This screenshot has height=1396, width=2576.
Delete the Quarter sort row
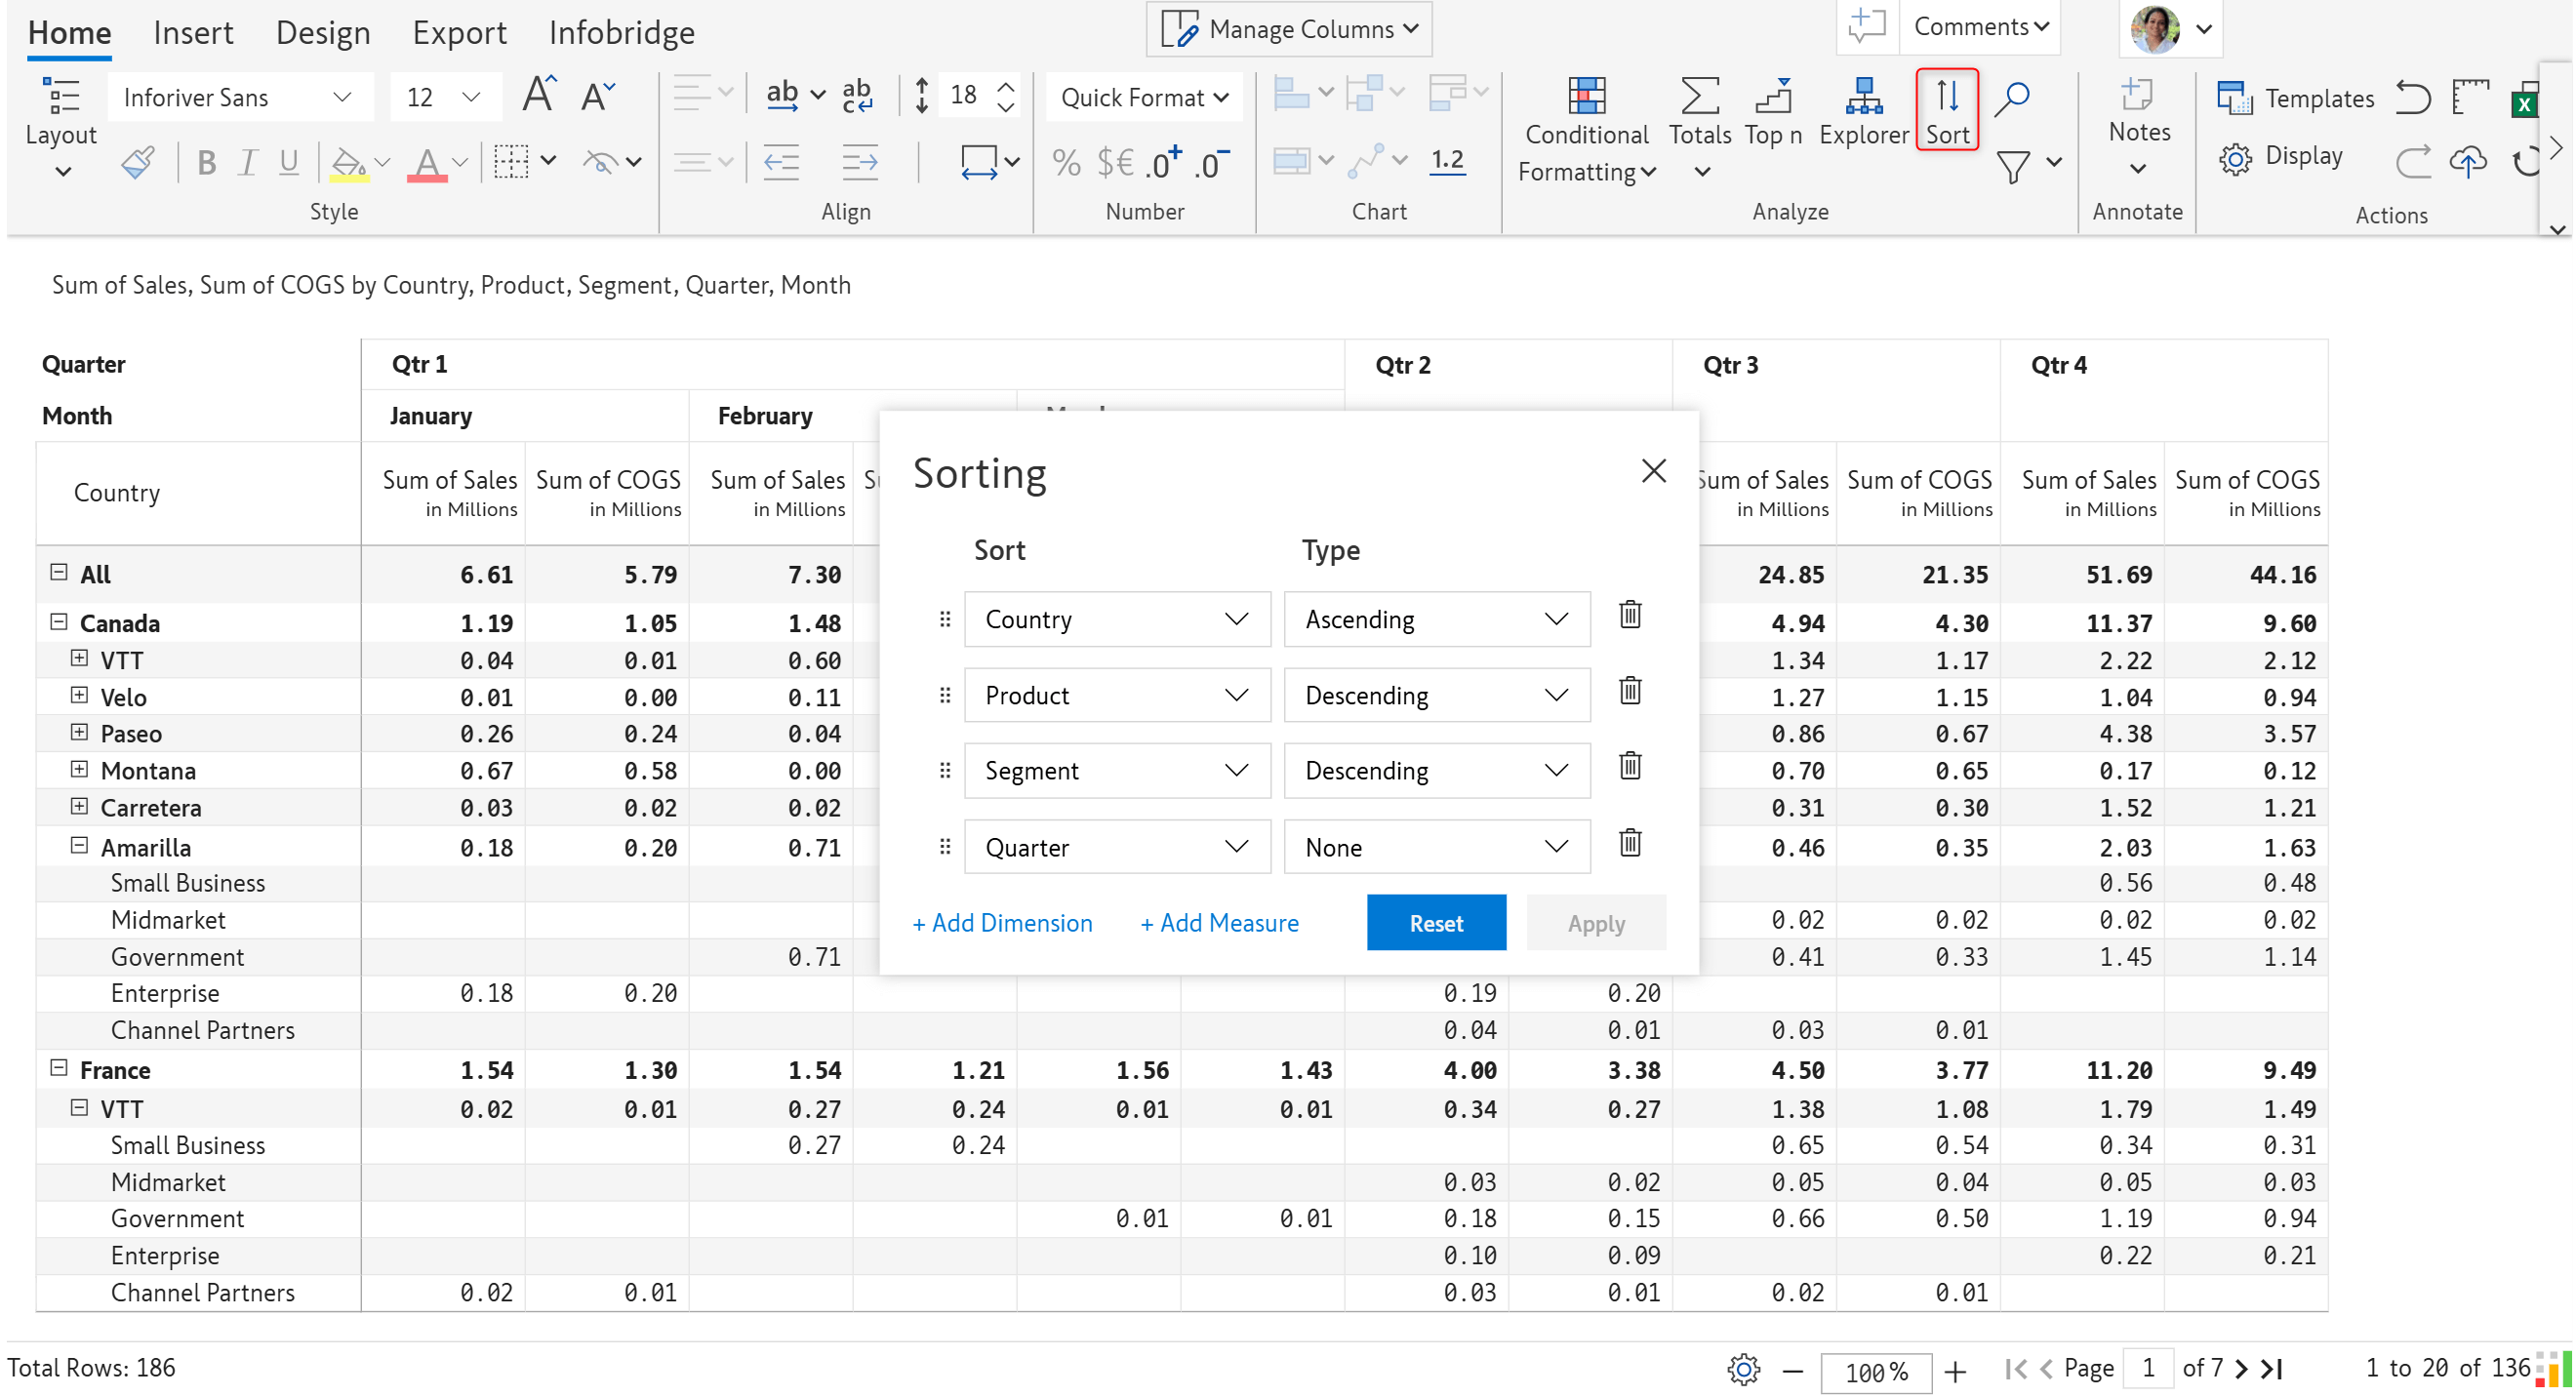pyautogui.click(x=1629, y=843)
